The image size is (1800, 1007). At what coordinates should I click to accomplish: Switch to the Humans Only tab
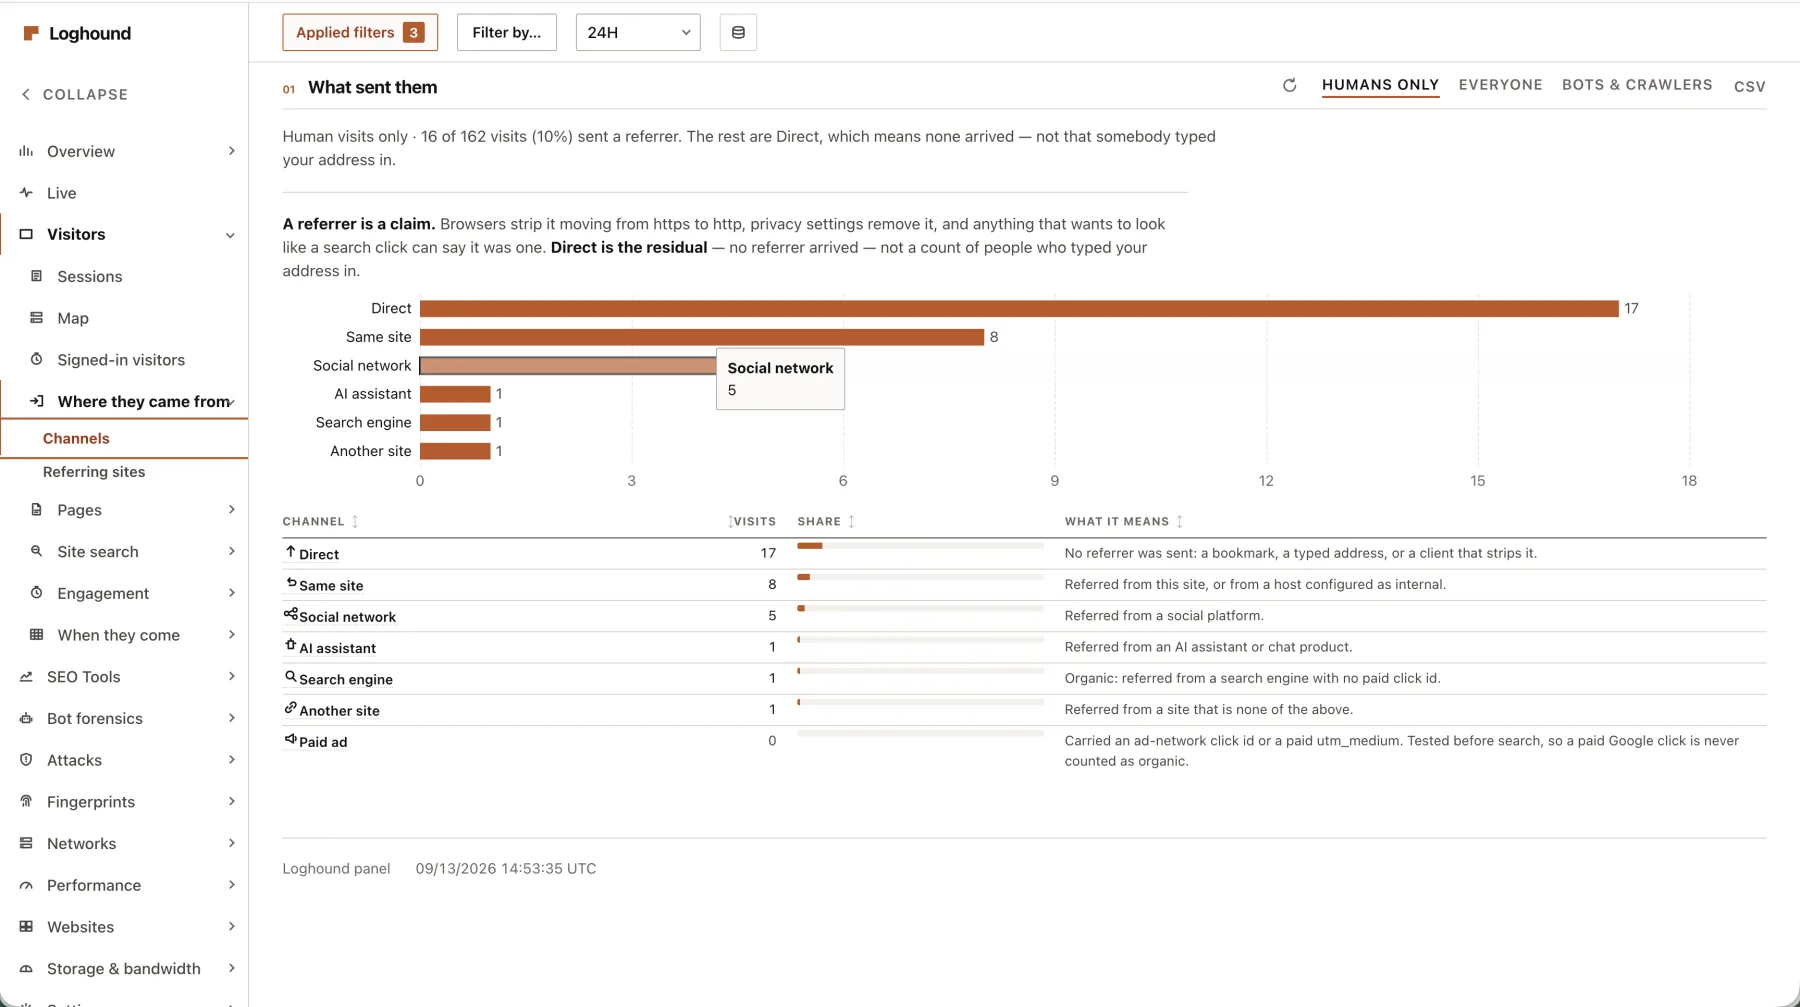click(x=1380, y=85)
